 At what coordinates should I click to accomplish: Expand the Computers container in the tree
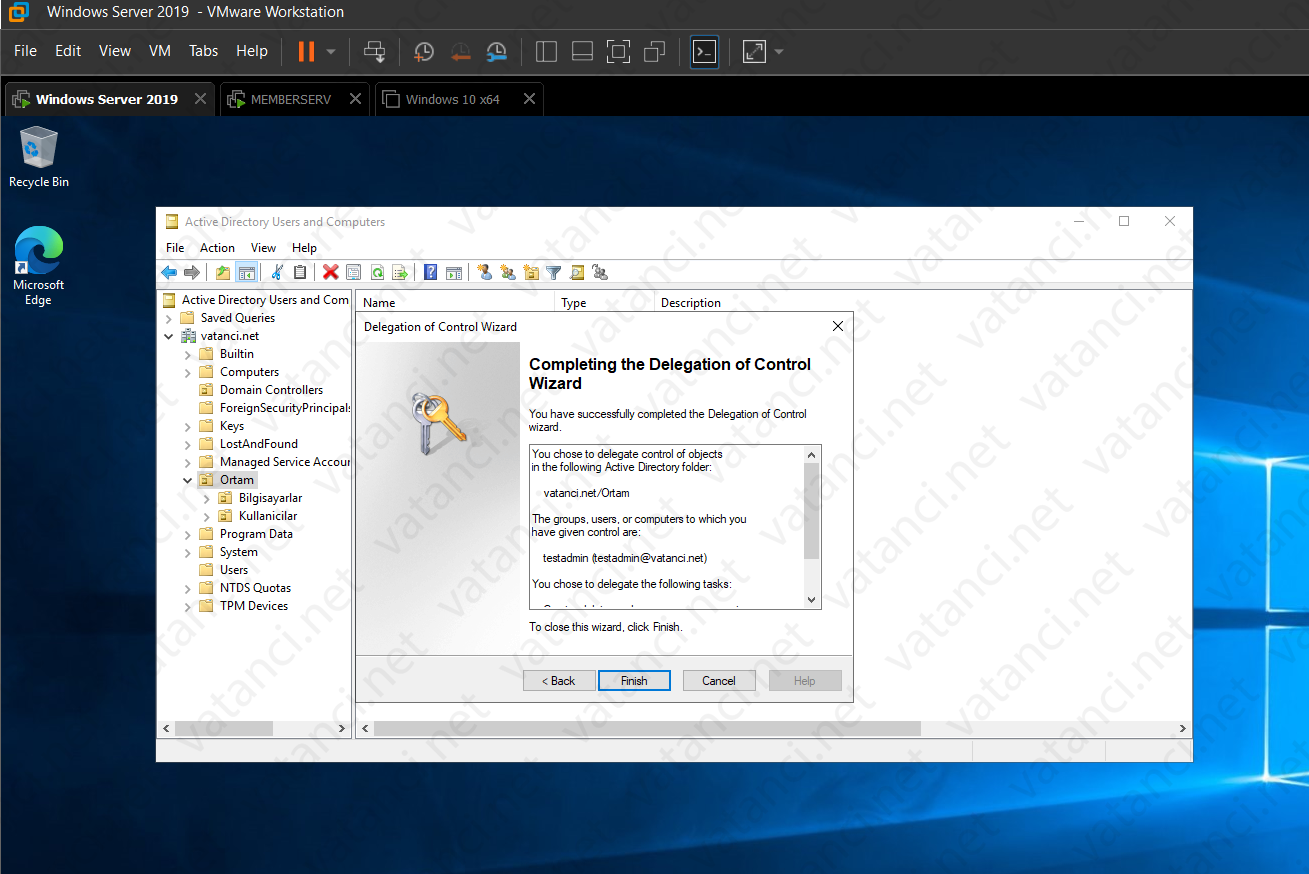pyautogui.click(x=189, y=371)
